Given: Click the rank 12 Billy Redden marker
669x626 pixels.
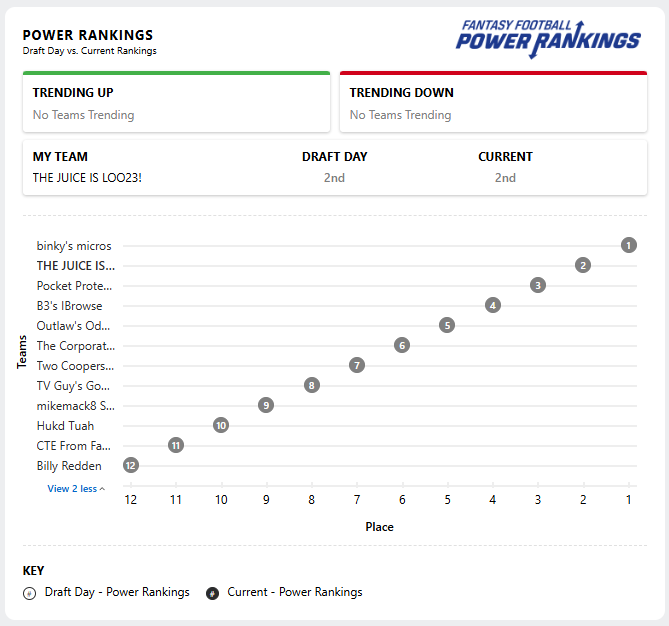Looking at the screenshot, I should [x=131, y=466].
